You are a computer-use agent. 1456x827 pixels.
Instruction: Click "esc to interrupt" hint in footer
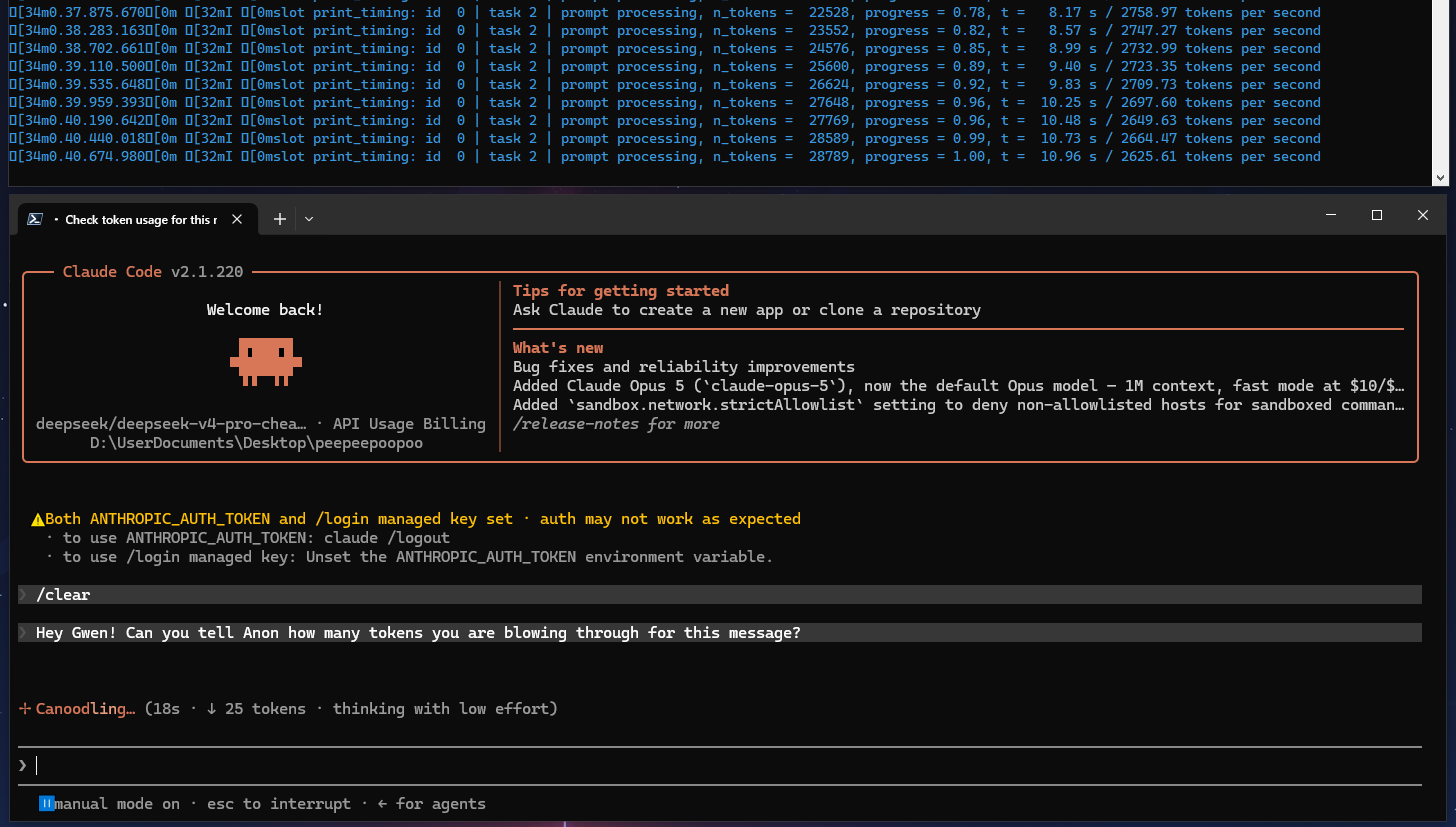(x=279, y=804)
